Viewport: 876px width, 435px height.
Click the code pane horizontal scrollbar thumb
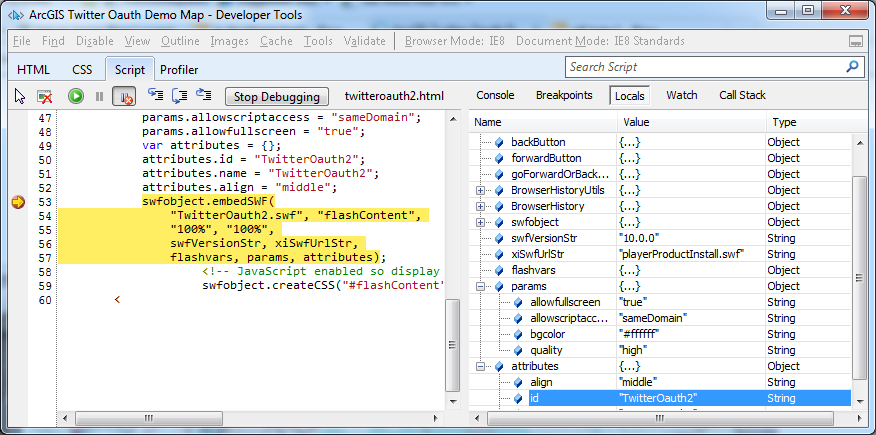(x=148, y=418)
